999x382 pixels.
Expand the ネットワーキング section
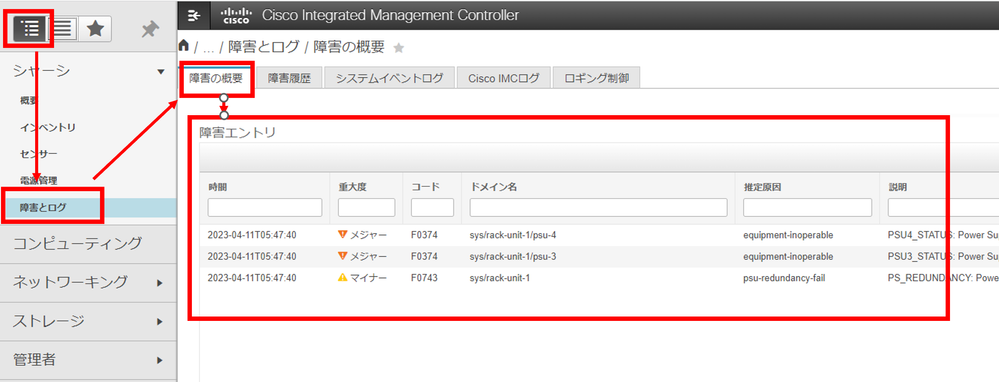[160, 283]
